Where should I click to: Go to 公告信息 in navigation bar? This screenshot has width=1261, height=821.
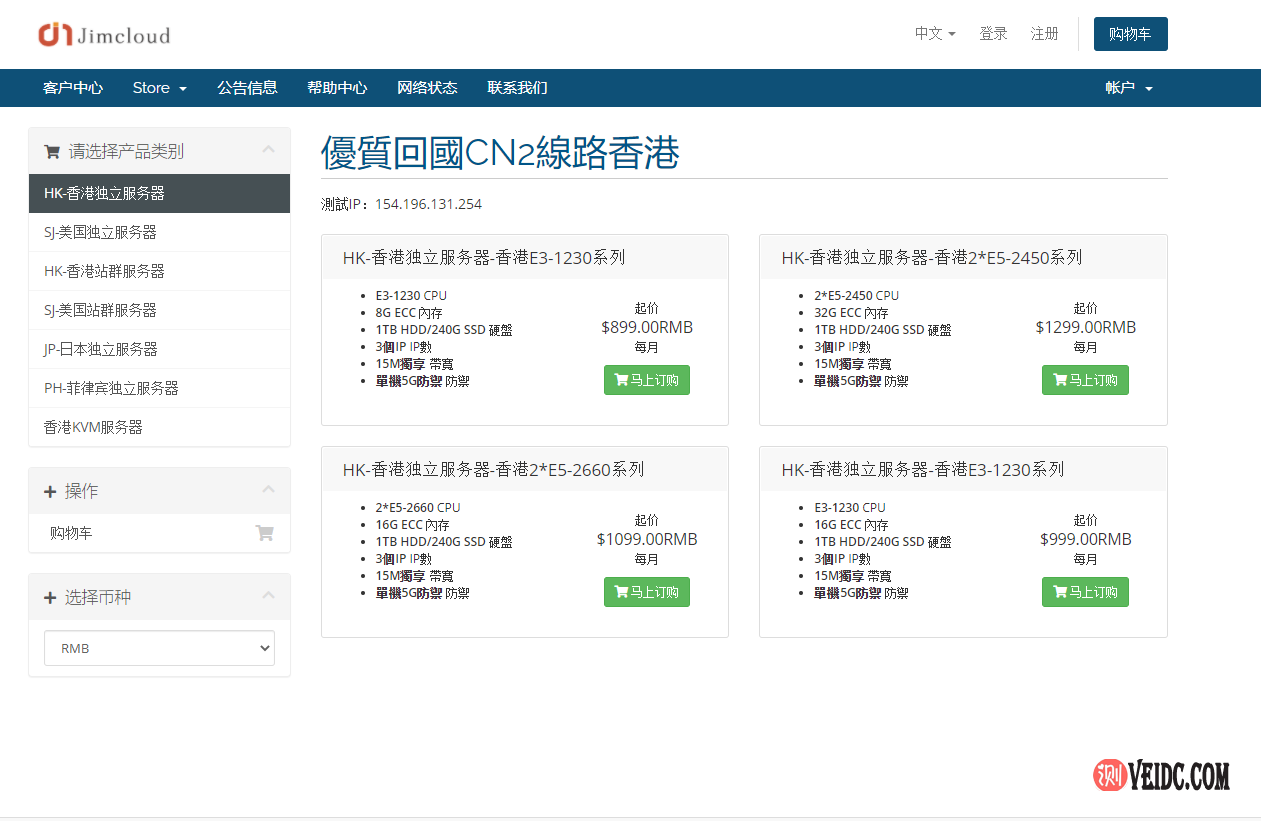pyautogui.click(x=247, y=88)
